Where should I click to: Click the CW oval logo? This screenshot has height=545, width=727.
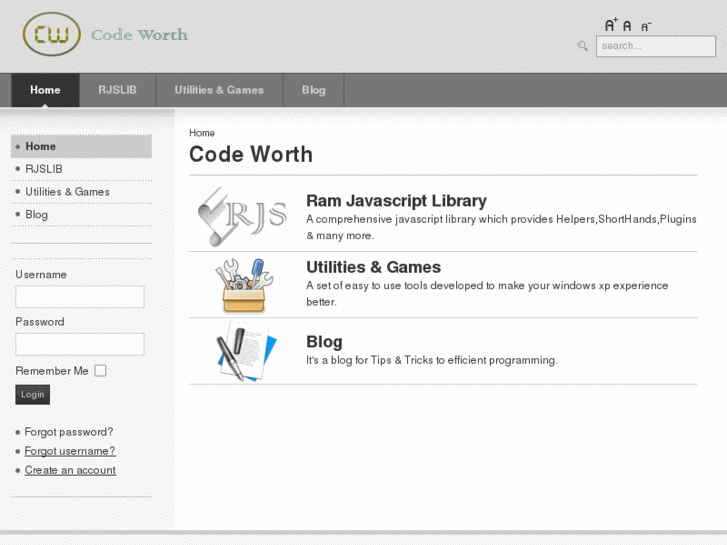point(51,34)
